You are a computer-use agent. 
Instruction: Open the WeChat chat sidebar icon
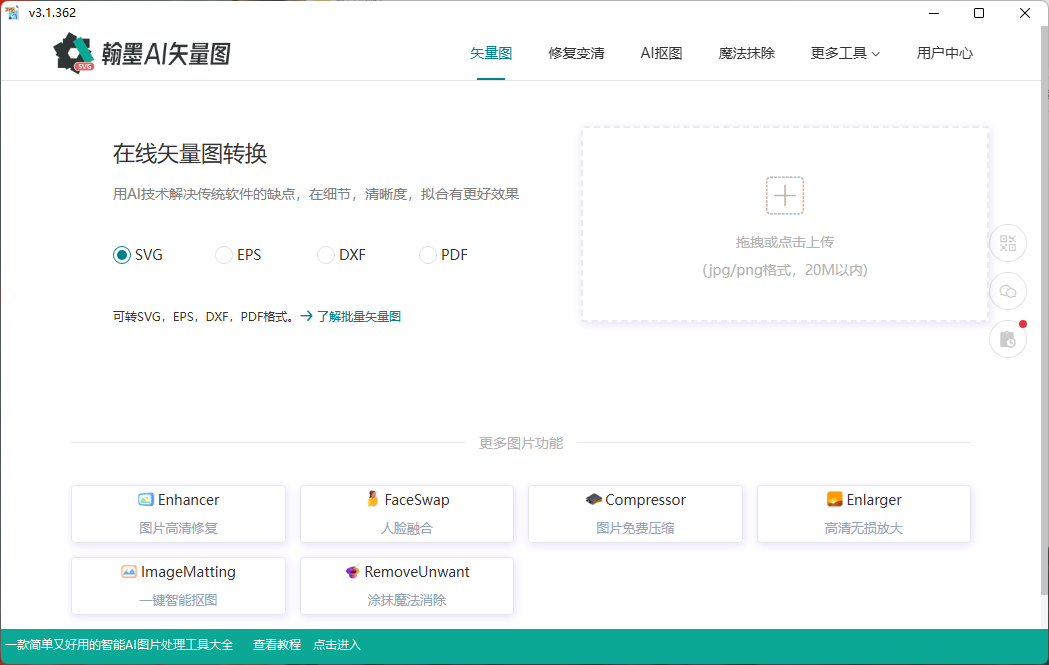click(x=1008, y=291)
